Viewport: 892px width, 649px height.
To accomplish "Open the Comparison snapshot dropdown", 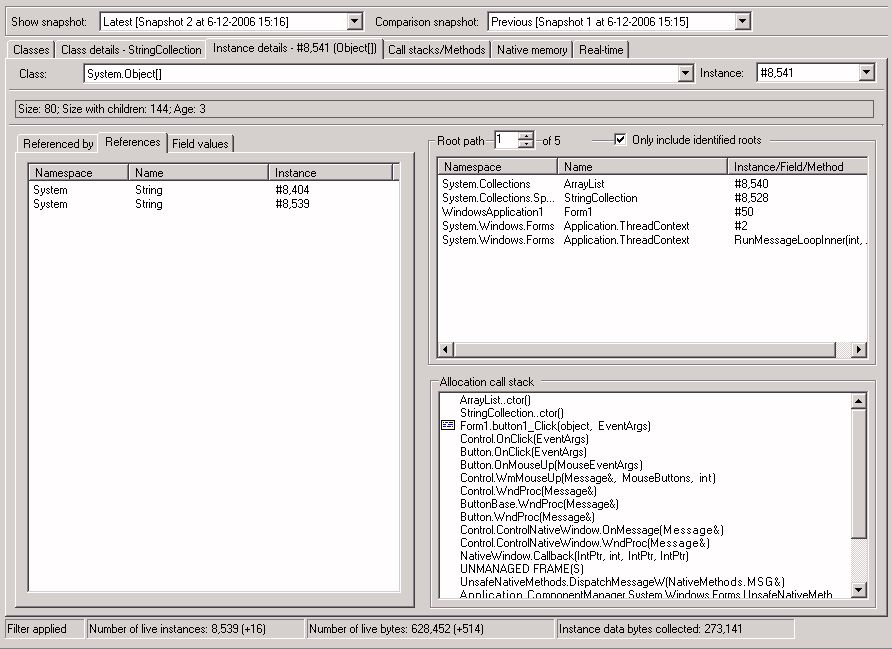I will (742, 21).
